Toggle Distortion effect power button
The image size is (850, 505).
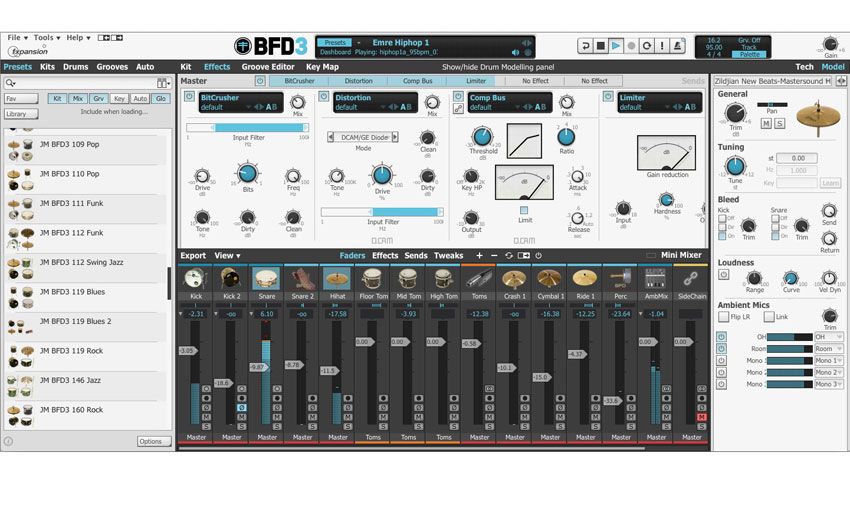[324, 96]
